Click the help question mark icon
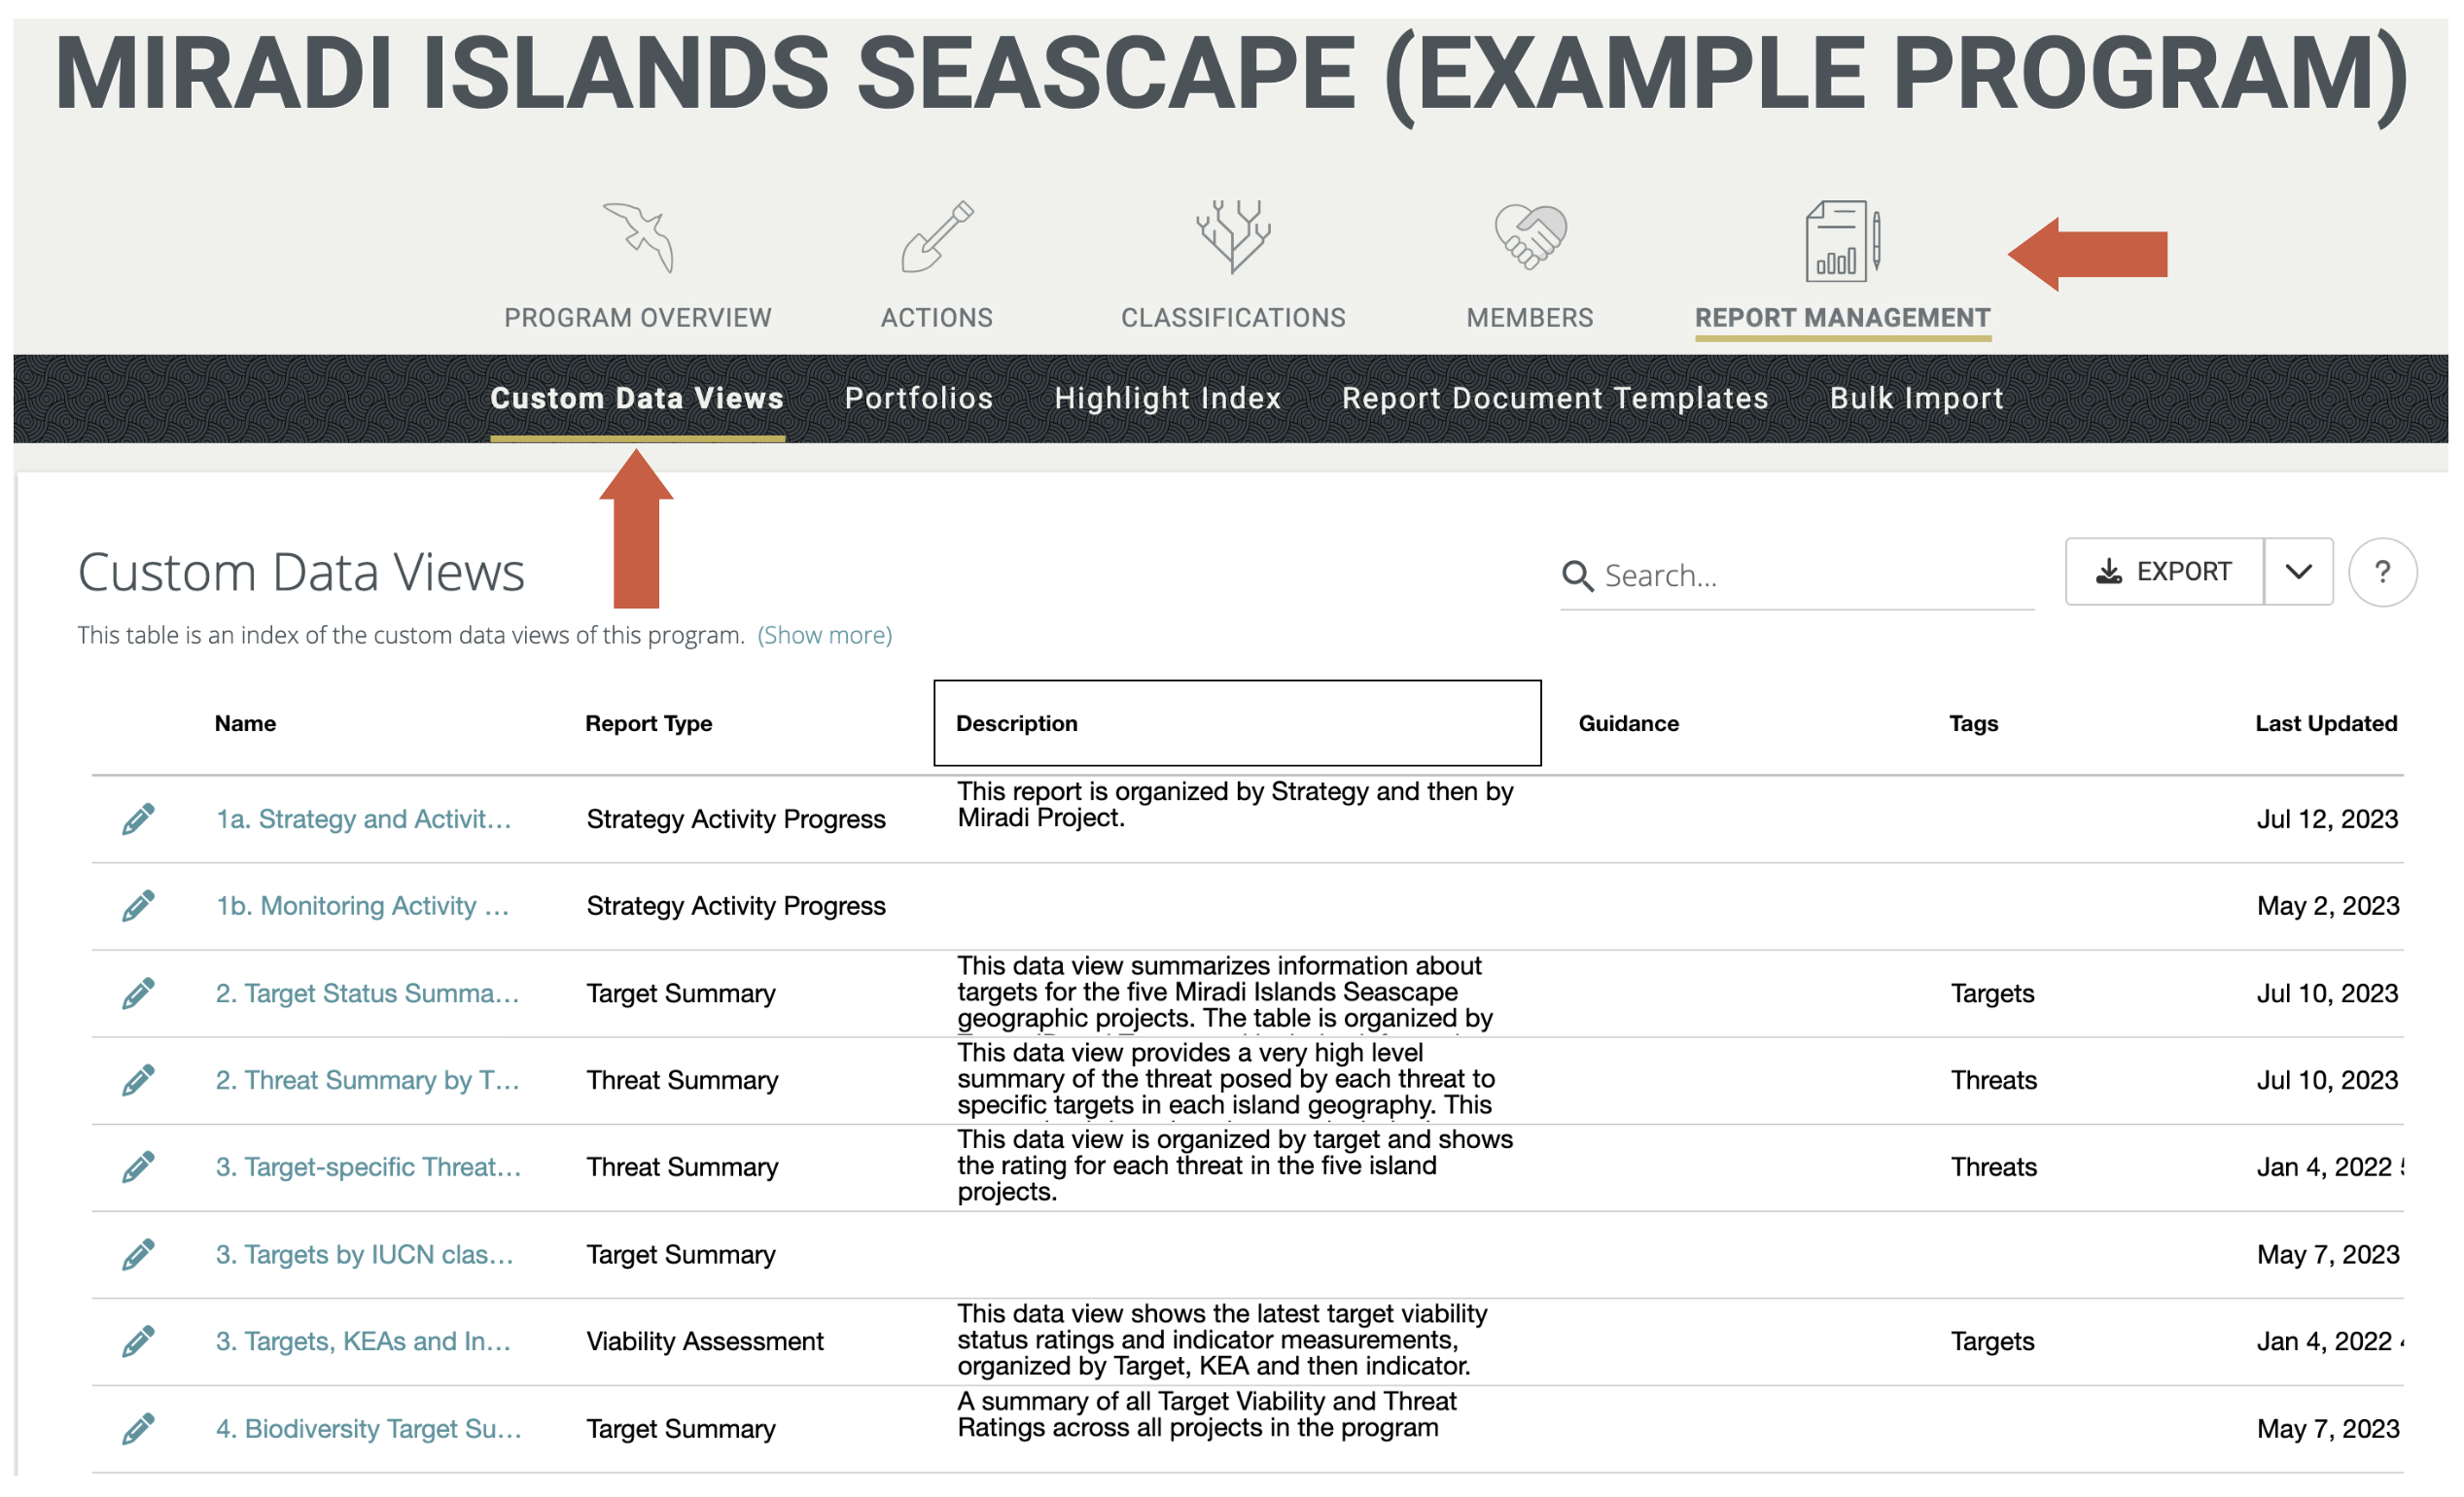The width and height of the screenshot is (2464, 1497). coord(2384,572)
